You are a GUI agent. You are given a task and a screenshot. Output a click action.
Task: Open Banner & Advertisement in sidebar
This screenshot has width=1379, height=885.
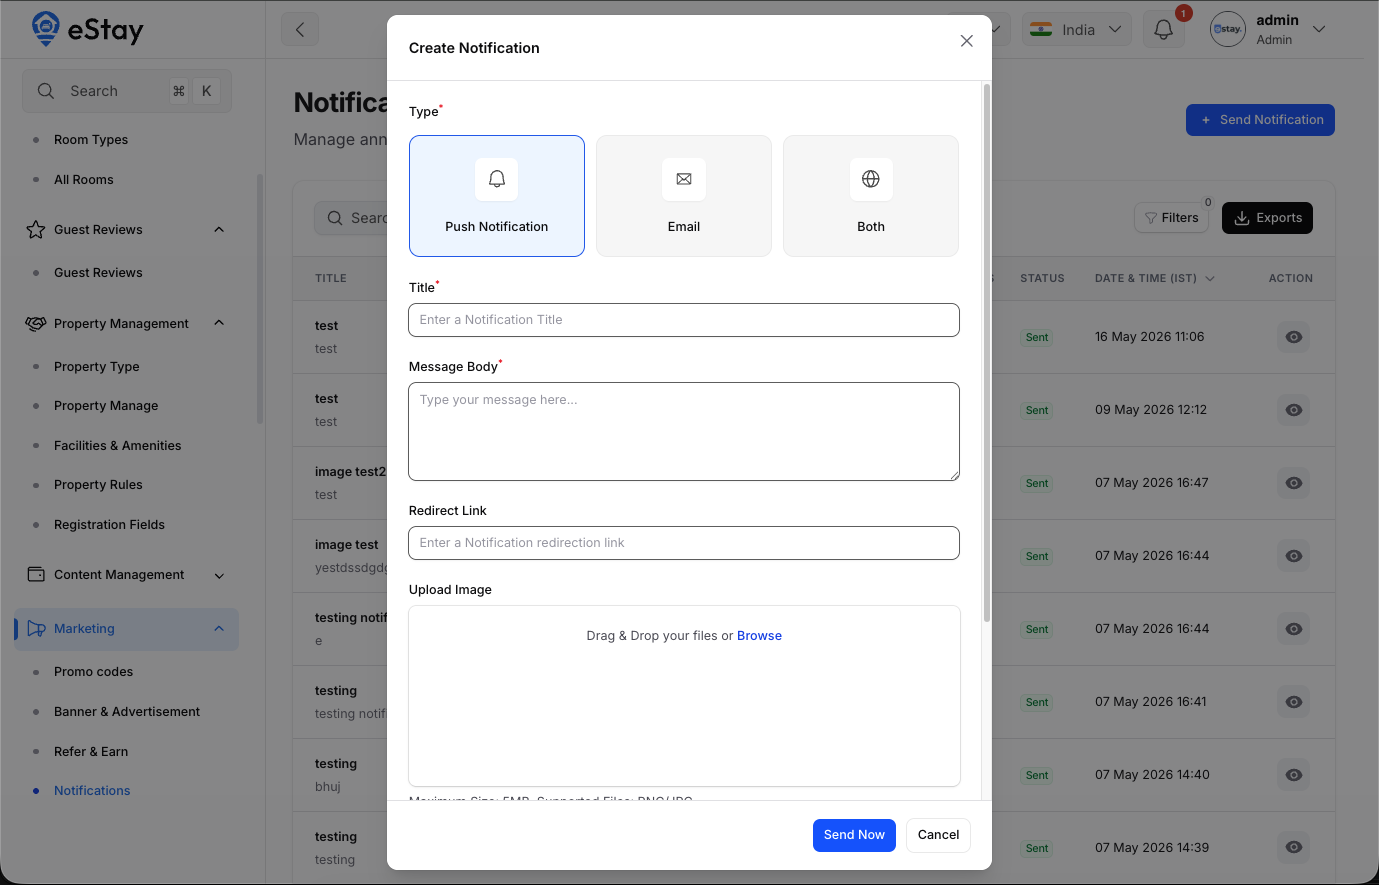coord(127,712)
